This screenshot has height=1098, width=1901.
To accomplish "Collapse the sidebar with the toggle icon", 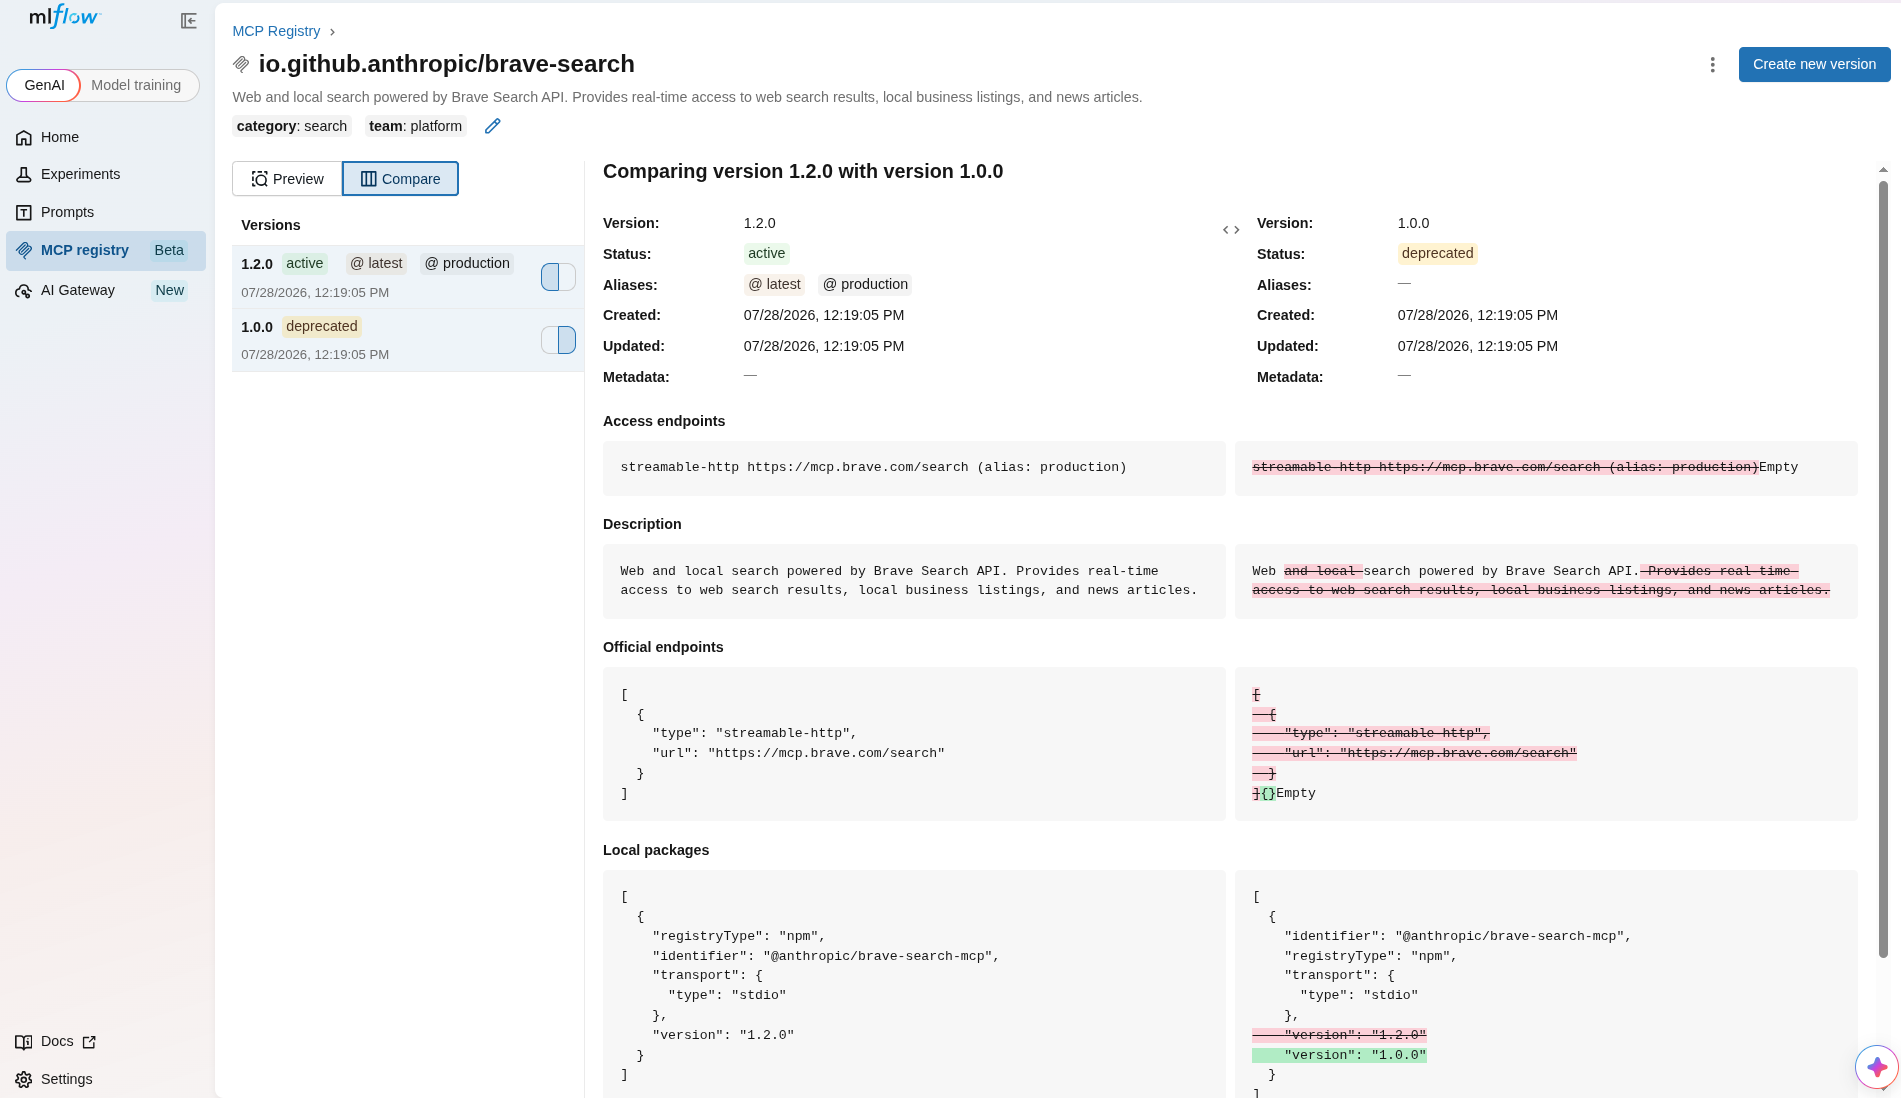I will click(188, 21).
